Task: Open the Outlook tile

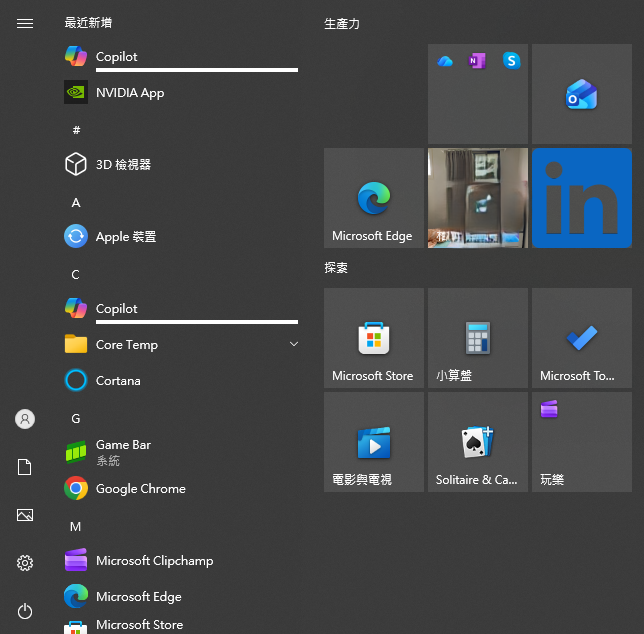Action: [x=582, y=94]
